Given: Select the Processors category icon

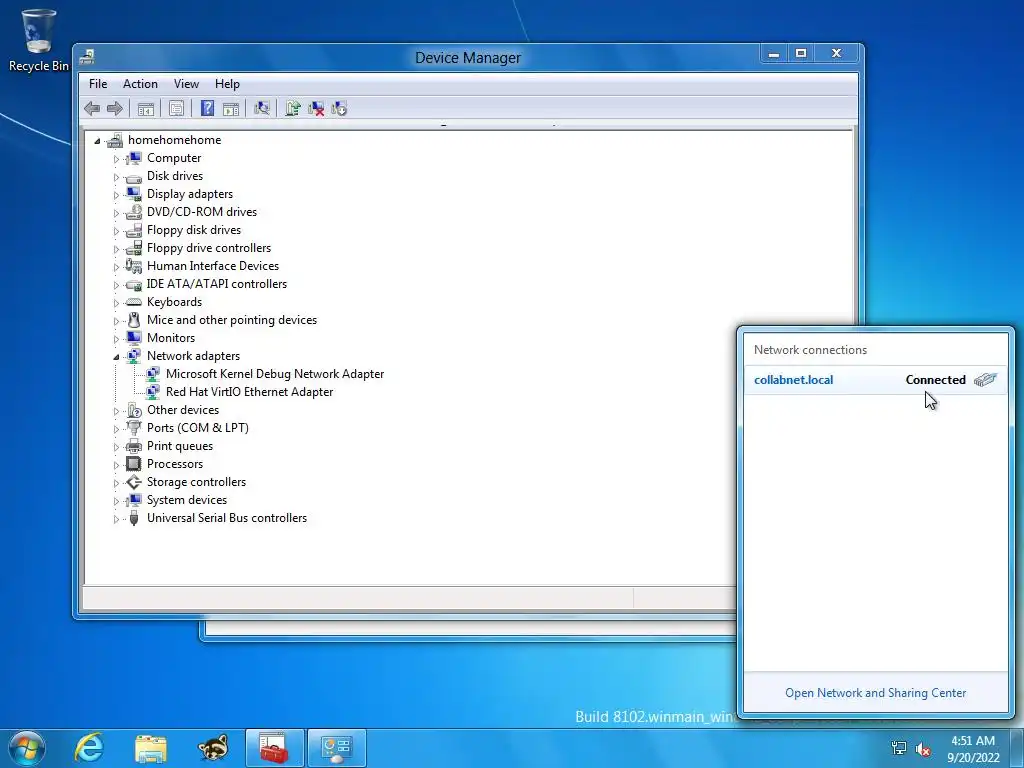Looking at the screenshot, I should (134, 464).
